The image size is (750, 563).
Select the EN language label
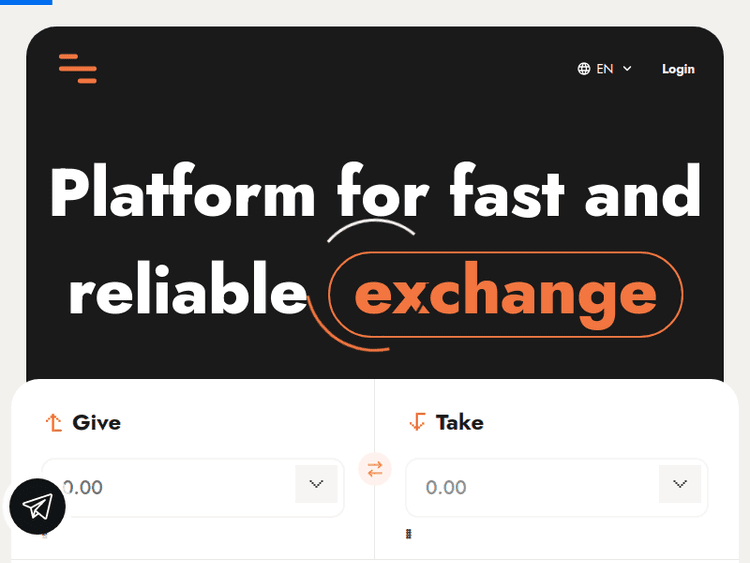(605, 69)
